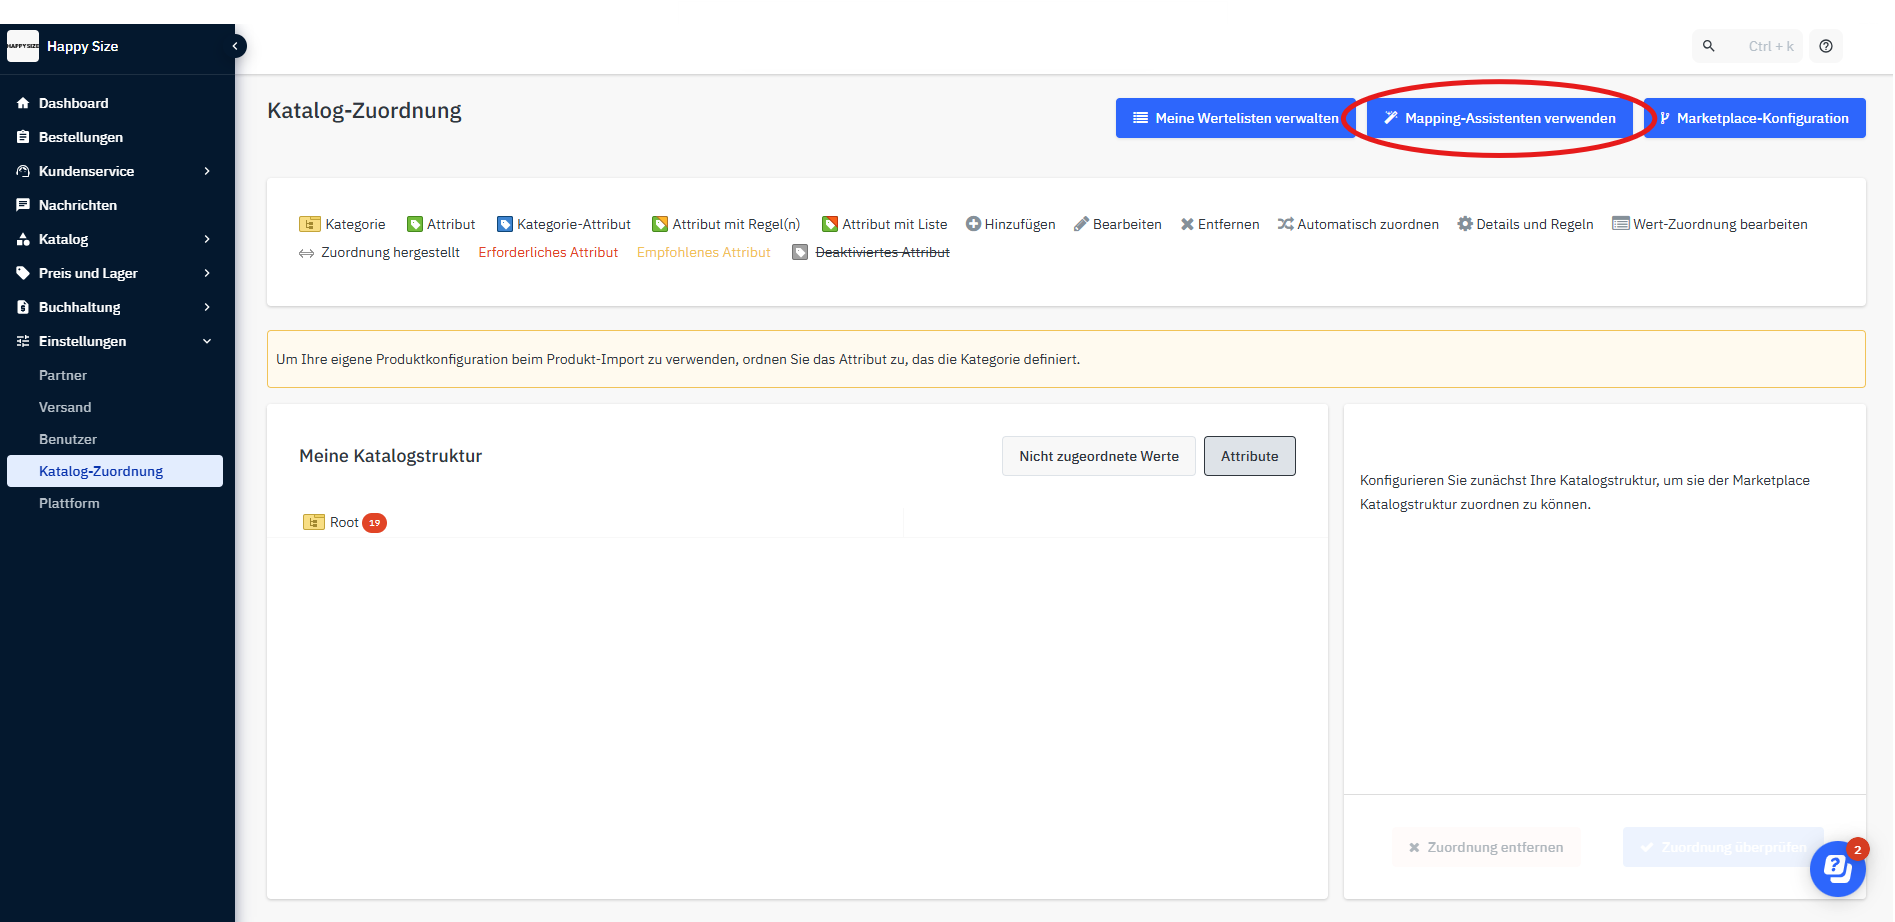The image size is (1895, 922).
Task: Expand the Kundenservice submenu
Action: [207, 171]
